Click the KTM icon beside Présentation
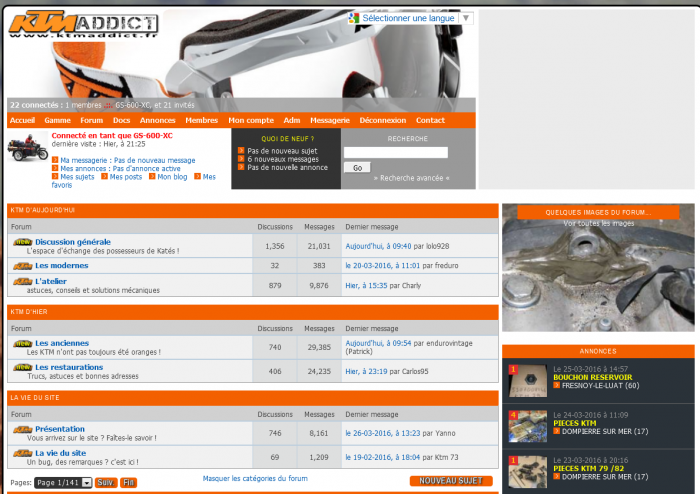700x494 pixels. [22, 429]
